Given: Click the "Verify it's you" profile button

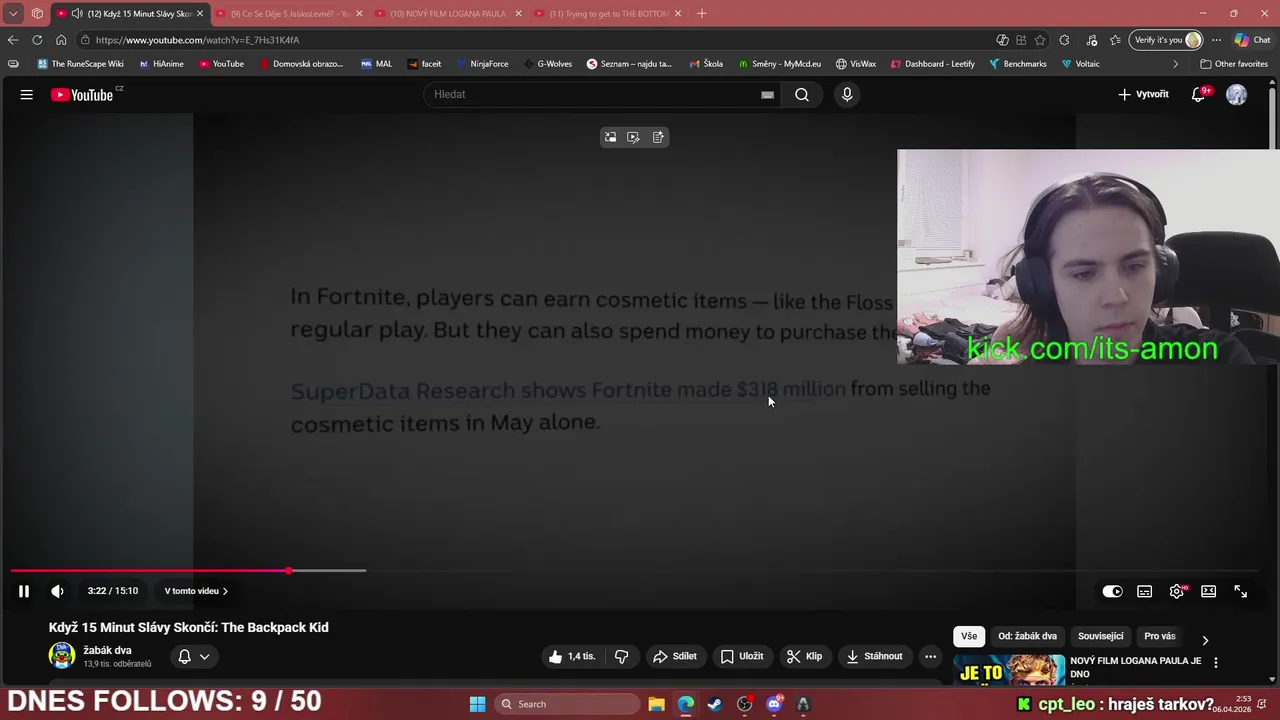Looking at the screenshot, I should coord(1166,40).
